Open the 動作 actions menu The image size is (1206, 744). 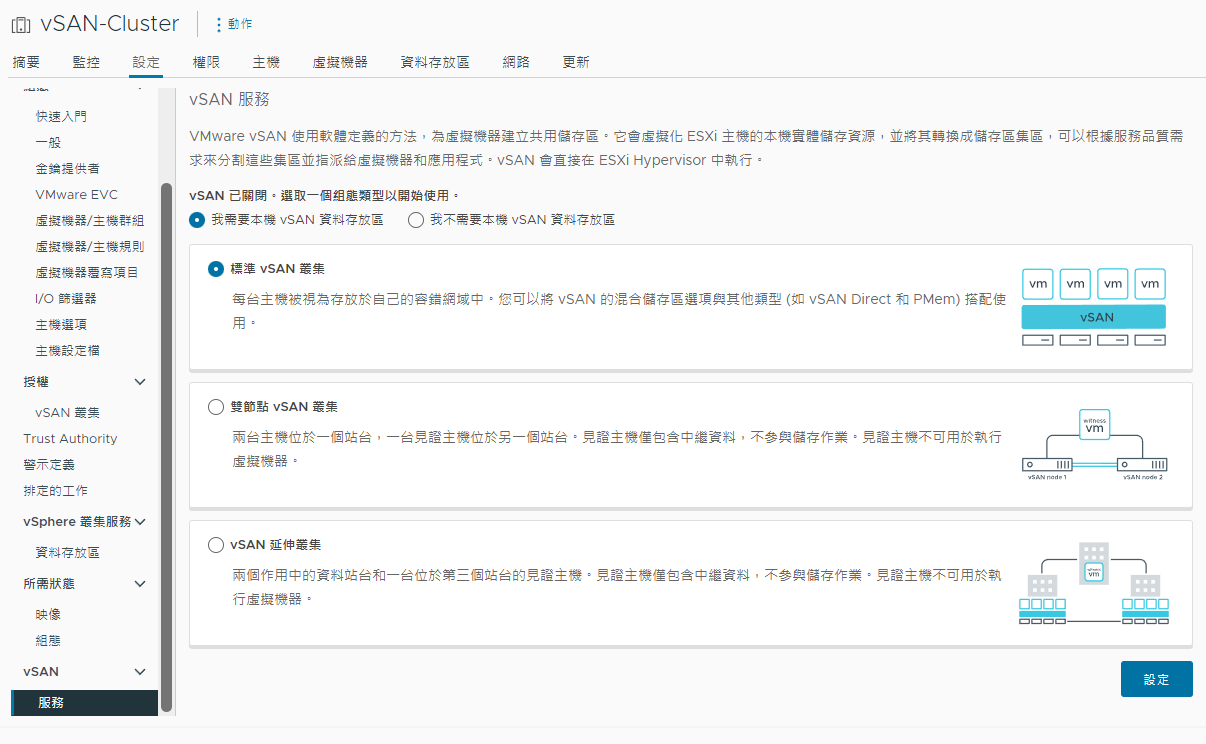[234, 24]
